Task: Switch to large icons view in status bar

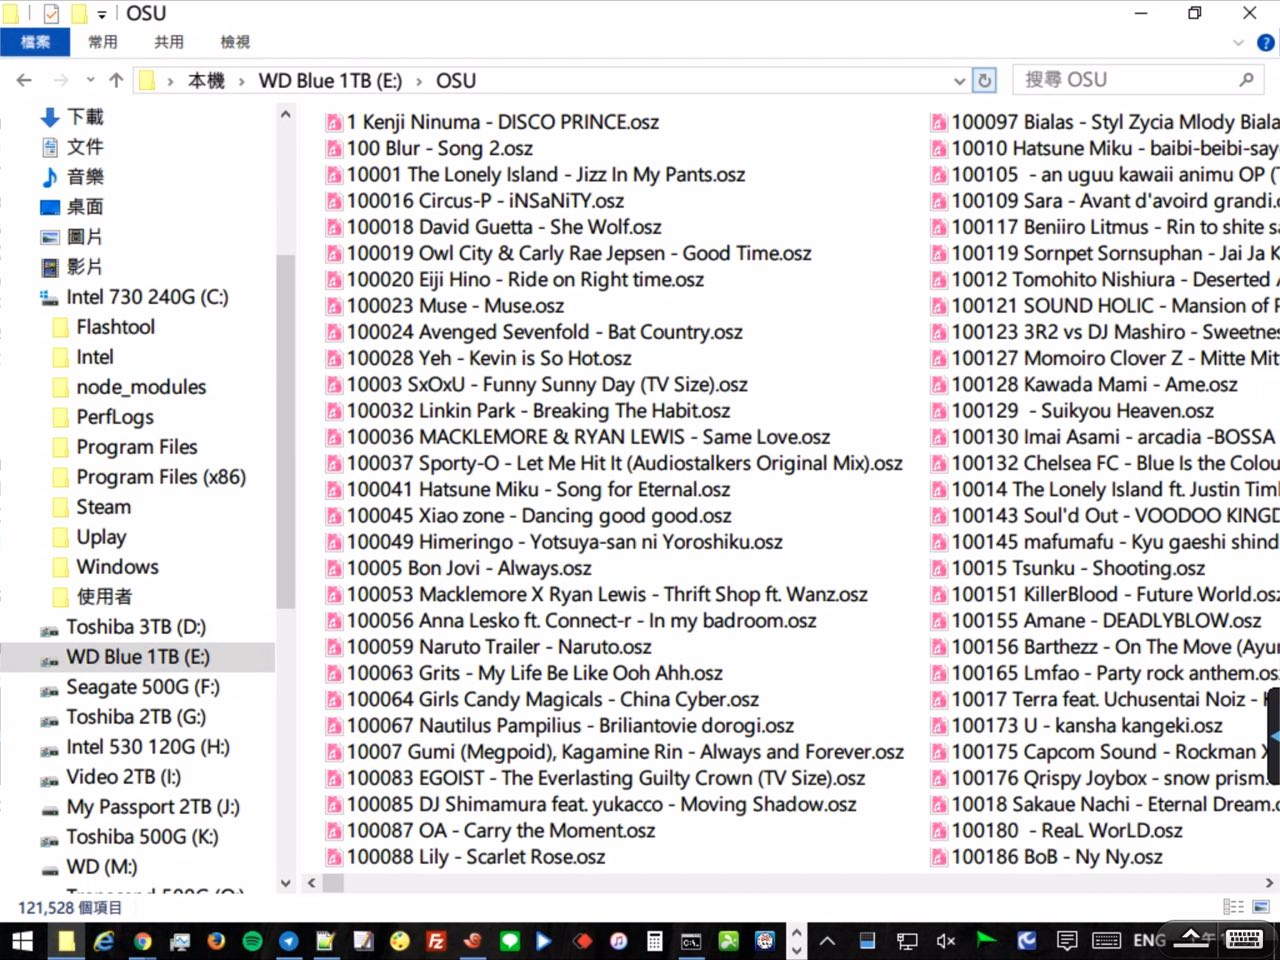Action: click(x=1261, y=907)
